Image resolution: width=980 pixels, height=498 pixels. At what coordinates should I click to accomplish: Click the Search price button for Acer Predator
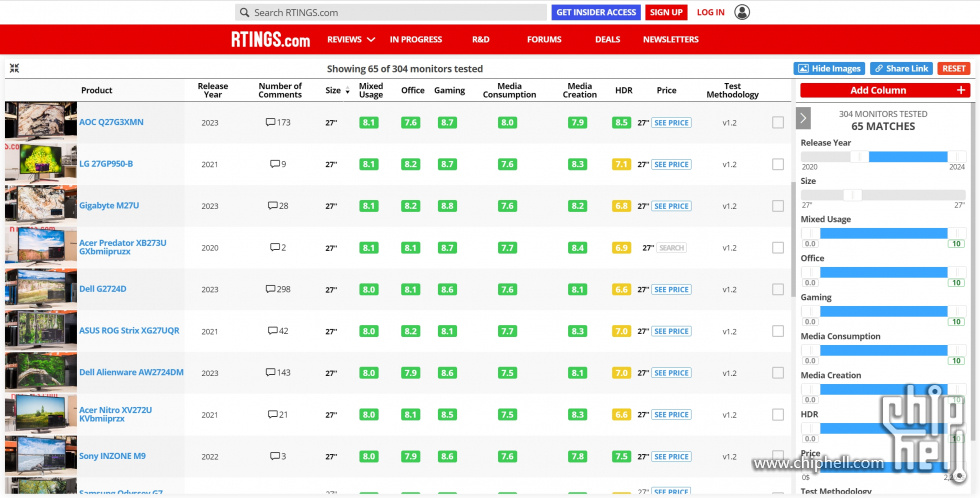(672, 247)
